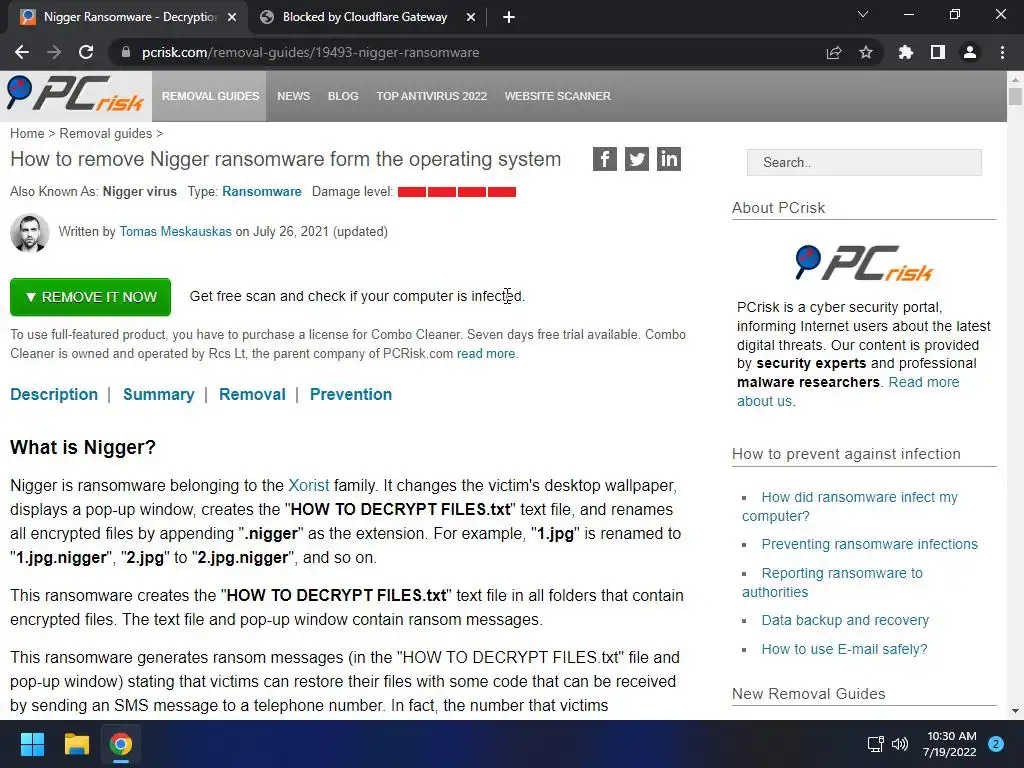
Task: Click the Home breadcrumb link
Action: 27,133
